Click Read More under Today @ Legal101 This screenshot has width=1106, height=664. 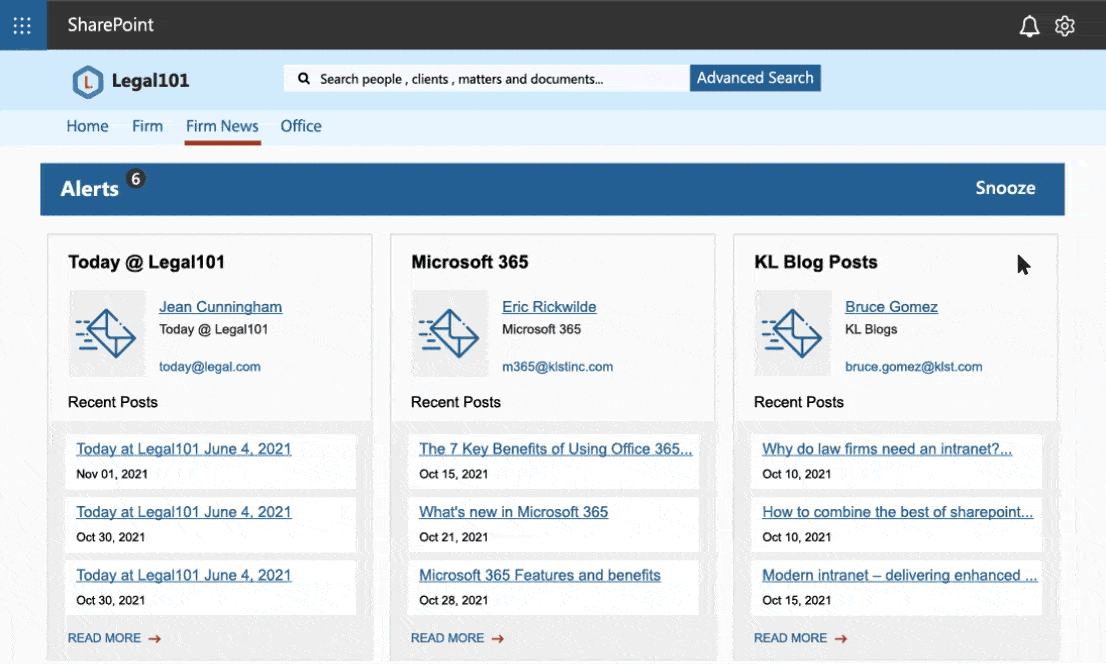(104, 638)
